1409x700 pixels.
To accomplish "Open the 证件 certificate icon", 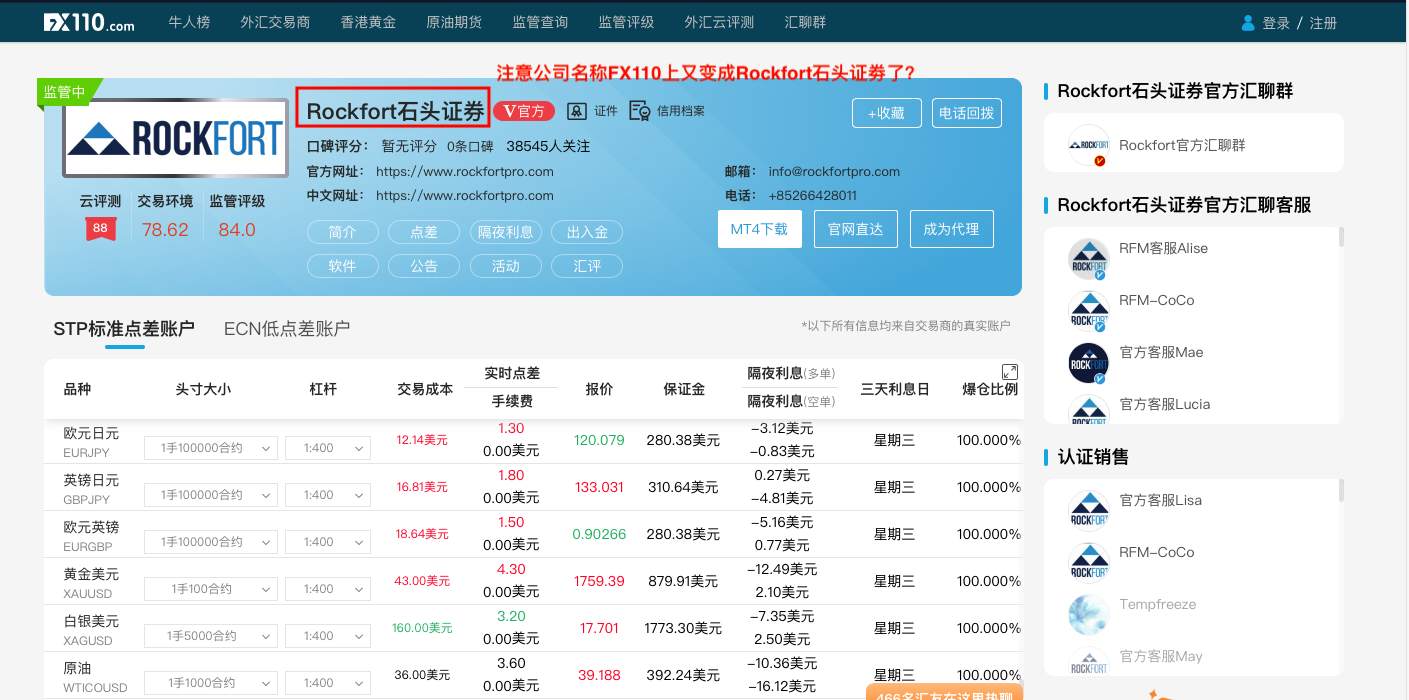I will (x=577, y=111).
